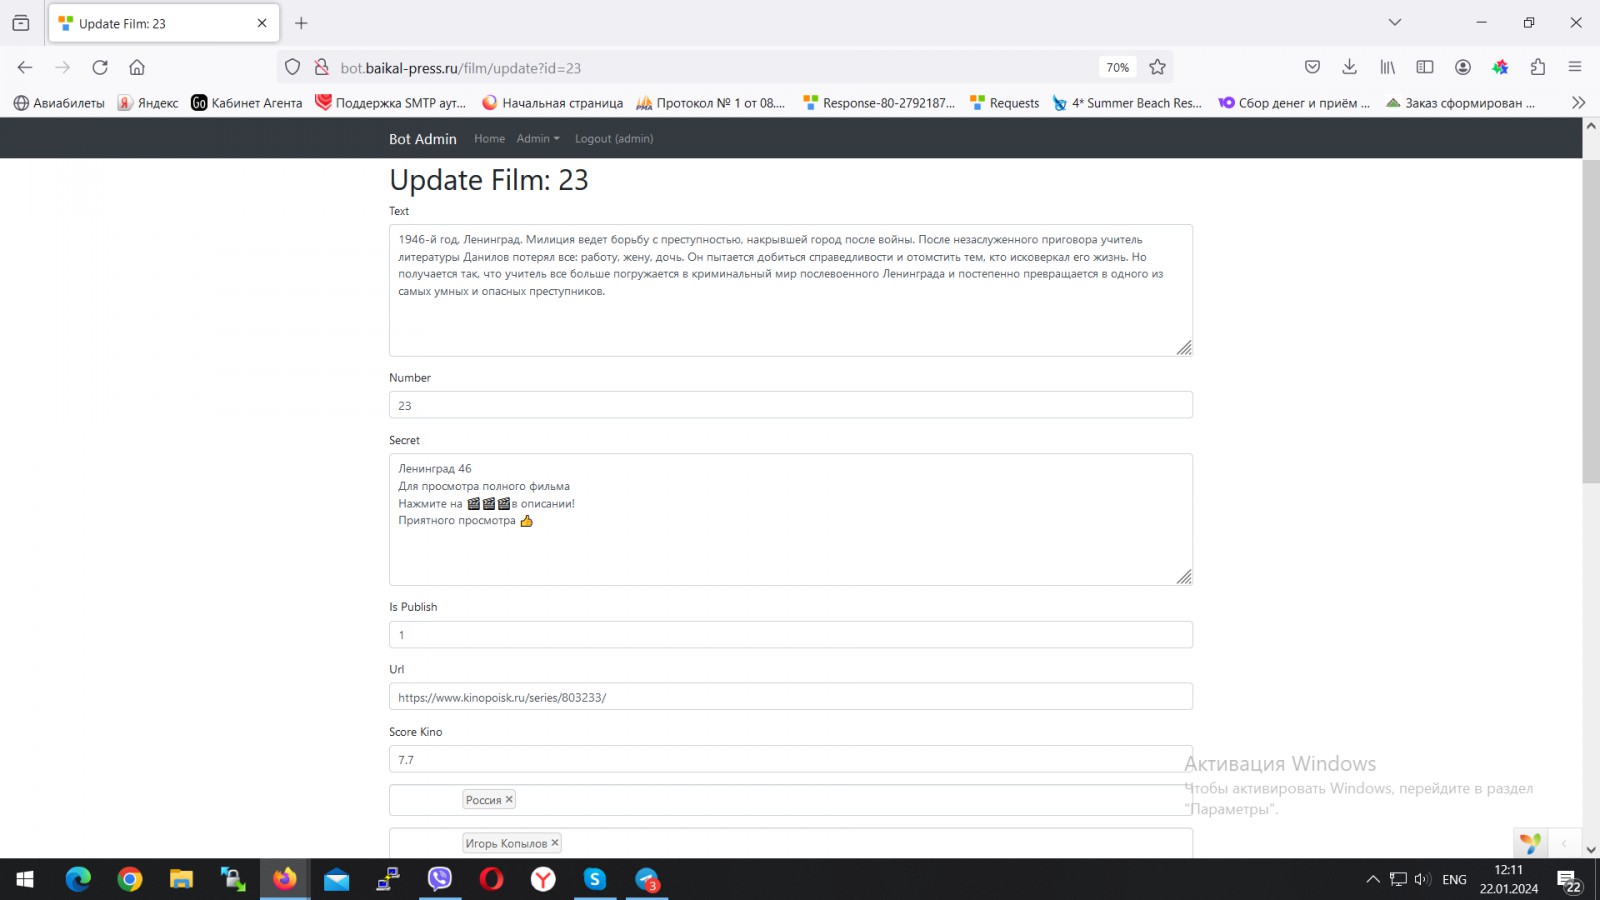Launch Google Chrome from taskbar
This screenshot has width=1600, height=900.
click(x=130, y=879)
